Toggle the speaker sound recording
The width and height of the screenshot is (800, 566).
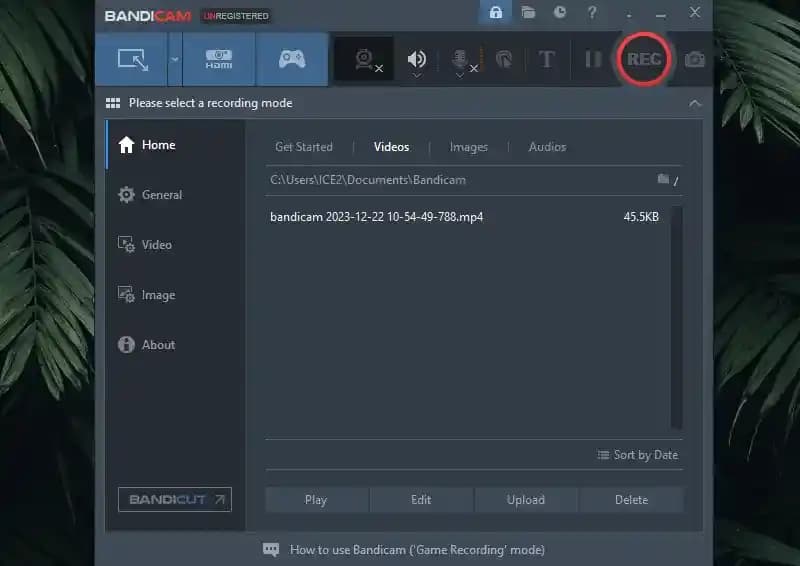coord(417,60)
